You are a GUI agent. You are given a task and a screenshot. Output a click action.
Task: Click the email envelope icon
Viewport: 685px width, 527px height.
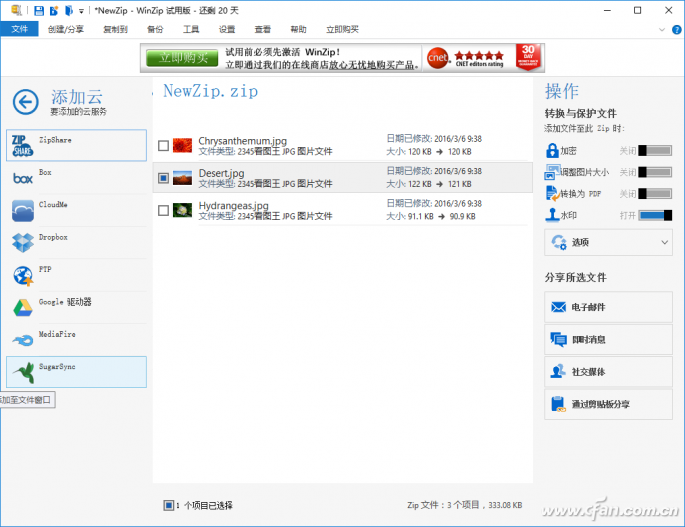(x=558, y=307)
